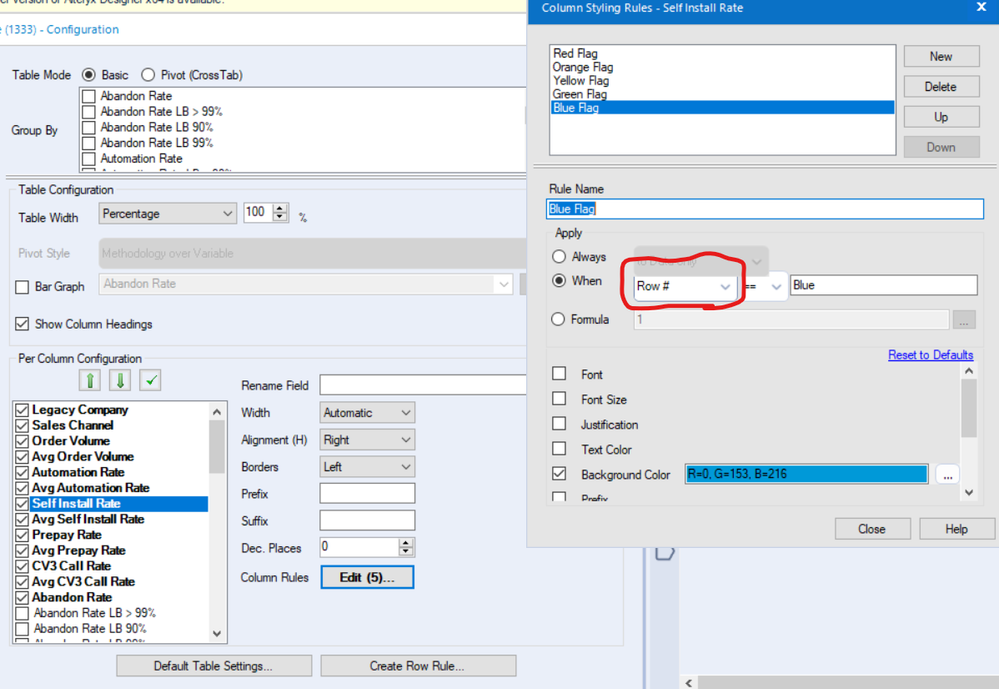The width and height of the screenshot is (999, 689).
Task: Enable the Justification styling checkbox
Action: 559,424
